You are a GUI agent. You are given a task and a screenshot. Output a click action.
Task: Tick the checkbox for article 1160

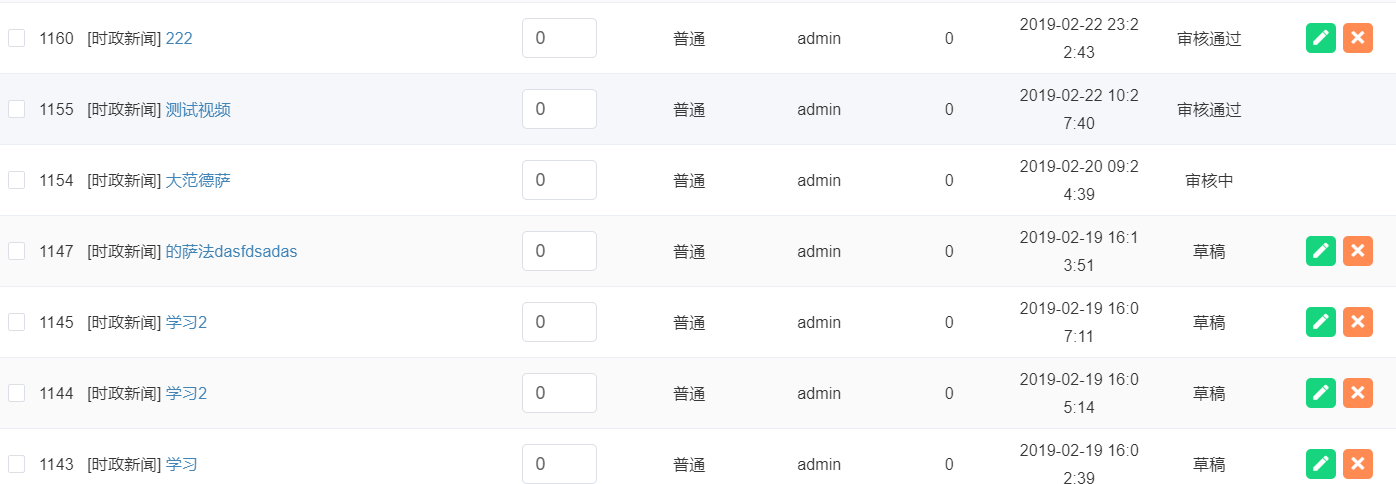pyautogui.click(x=17, y=38)
